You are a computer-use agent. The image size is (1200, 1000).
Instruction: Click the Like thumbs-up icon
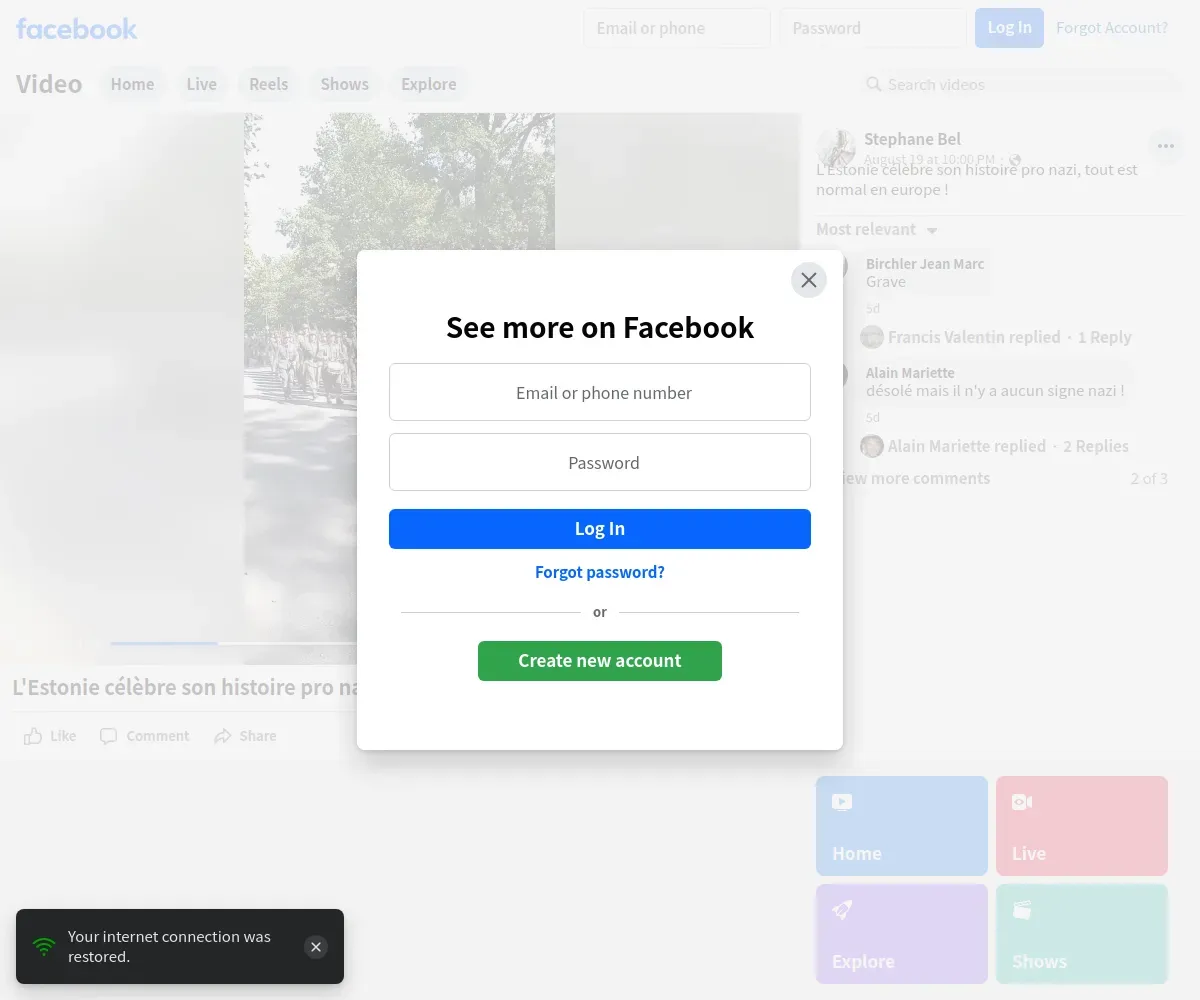pos(33,736)
